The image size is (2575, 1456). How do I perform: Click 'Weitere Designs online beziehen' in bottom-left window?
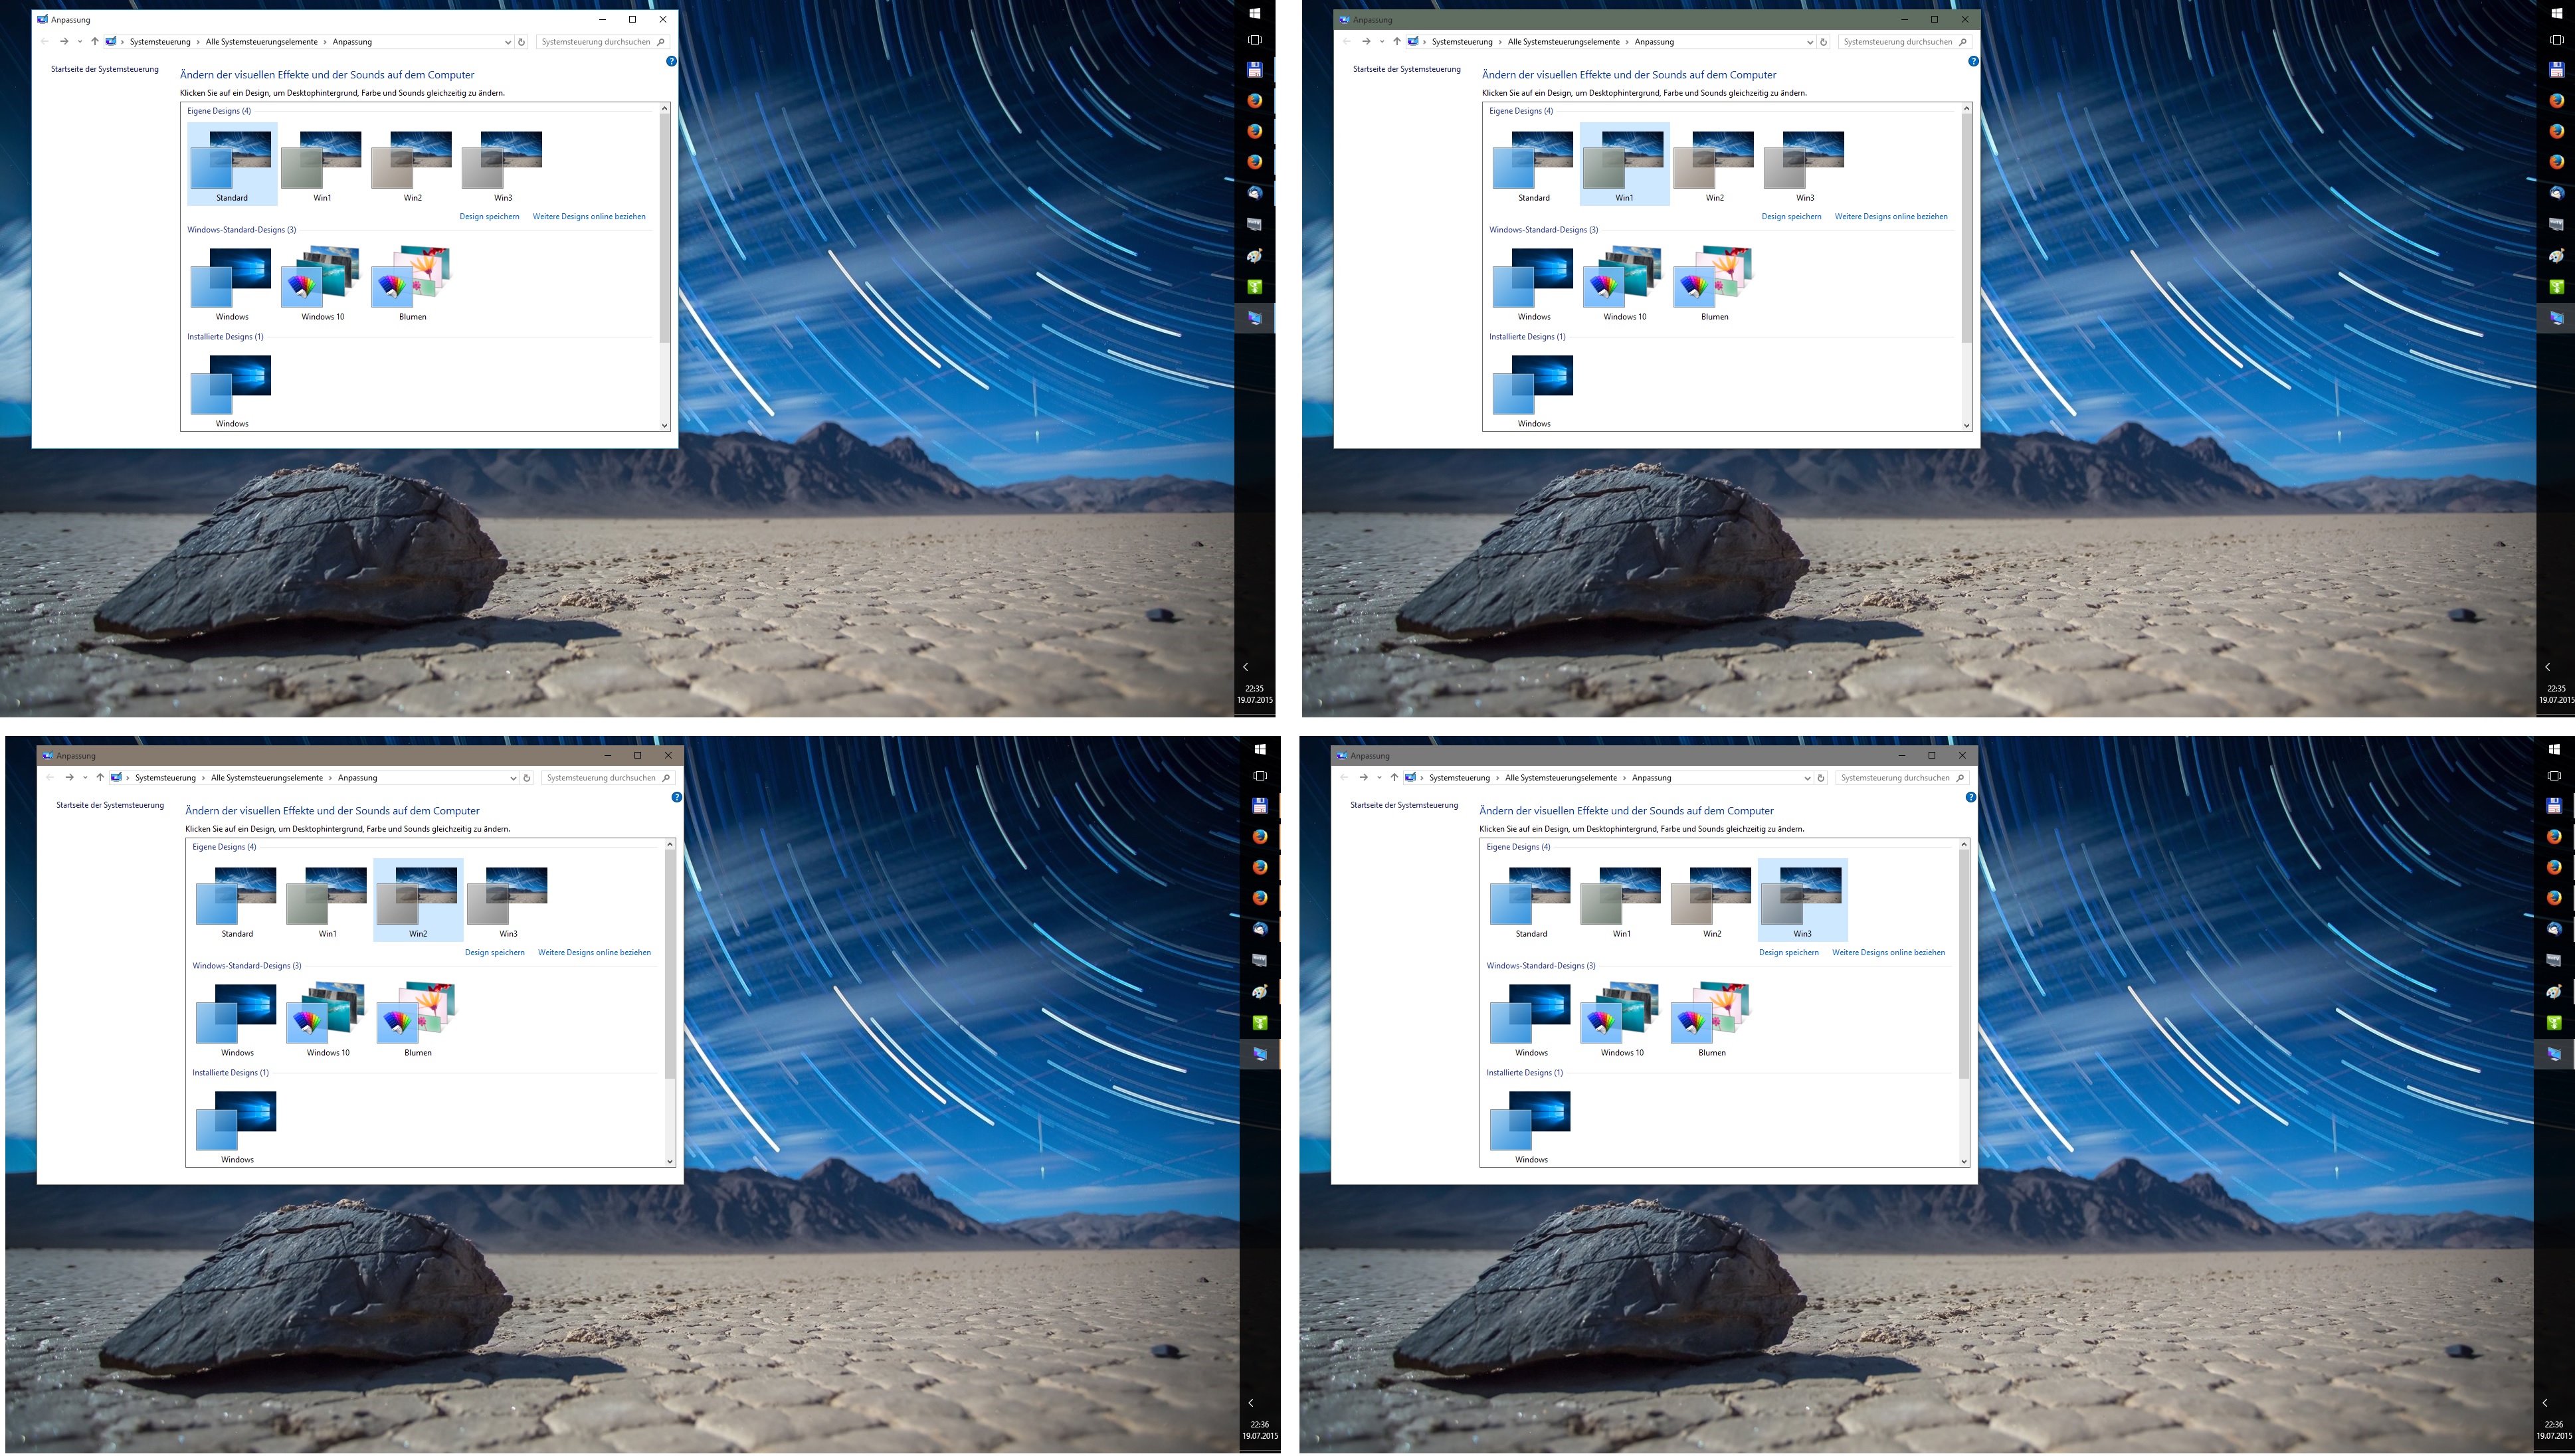coord(594,952)
